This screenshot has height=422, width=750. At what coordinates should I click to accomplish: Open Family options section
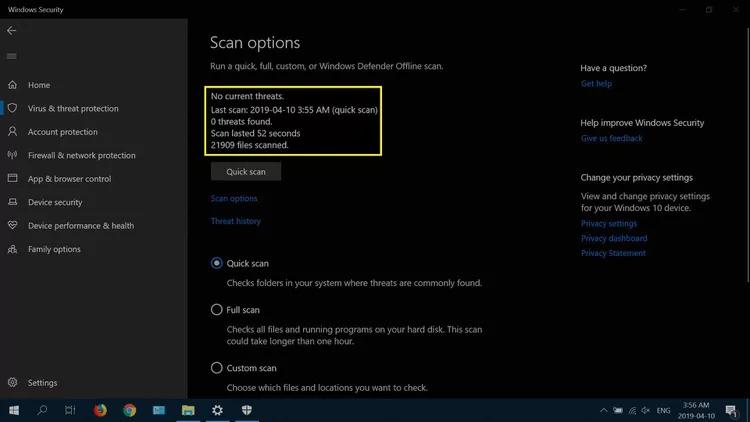click(x=54, y=249)
